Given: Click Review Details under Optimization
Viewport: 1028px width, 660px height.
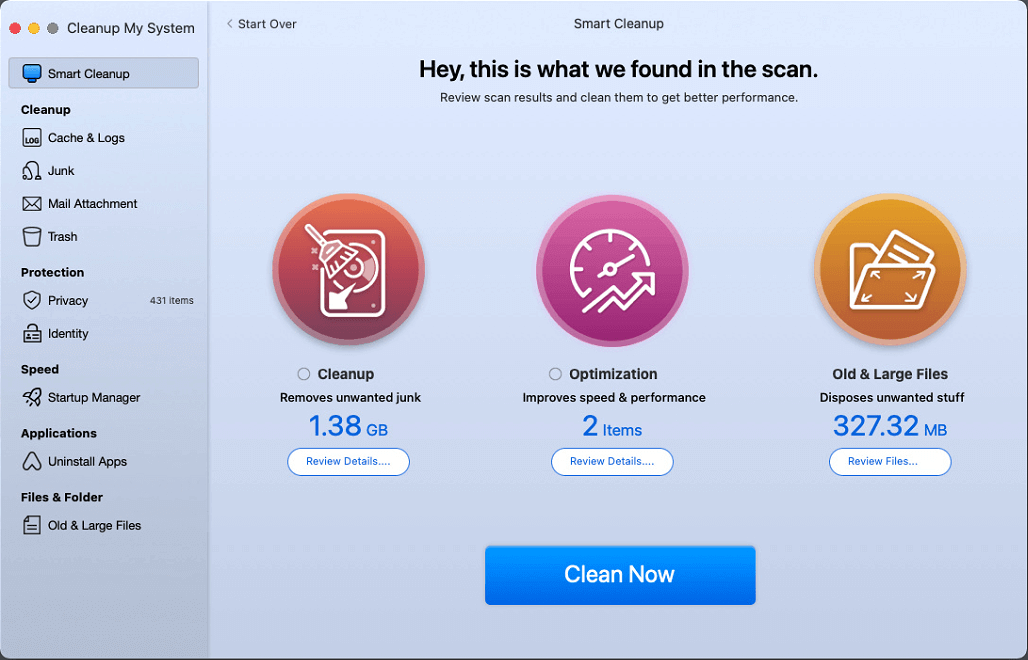Looking at the screenshot, I should click(612, 462).
